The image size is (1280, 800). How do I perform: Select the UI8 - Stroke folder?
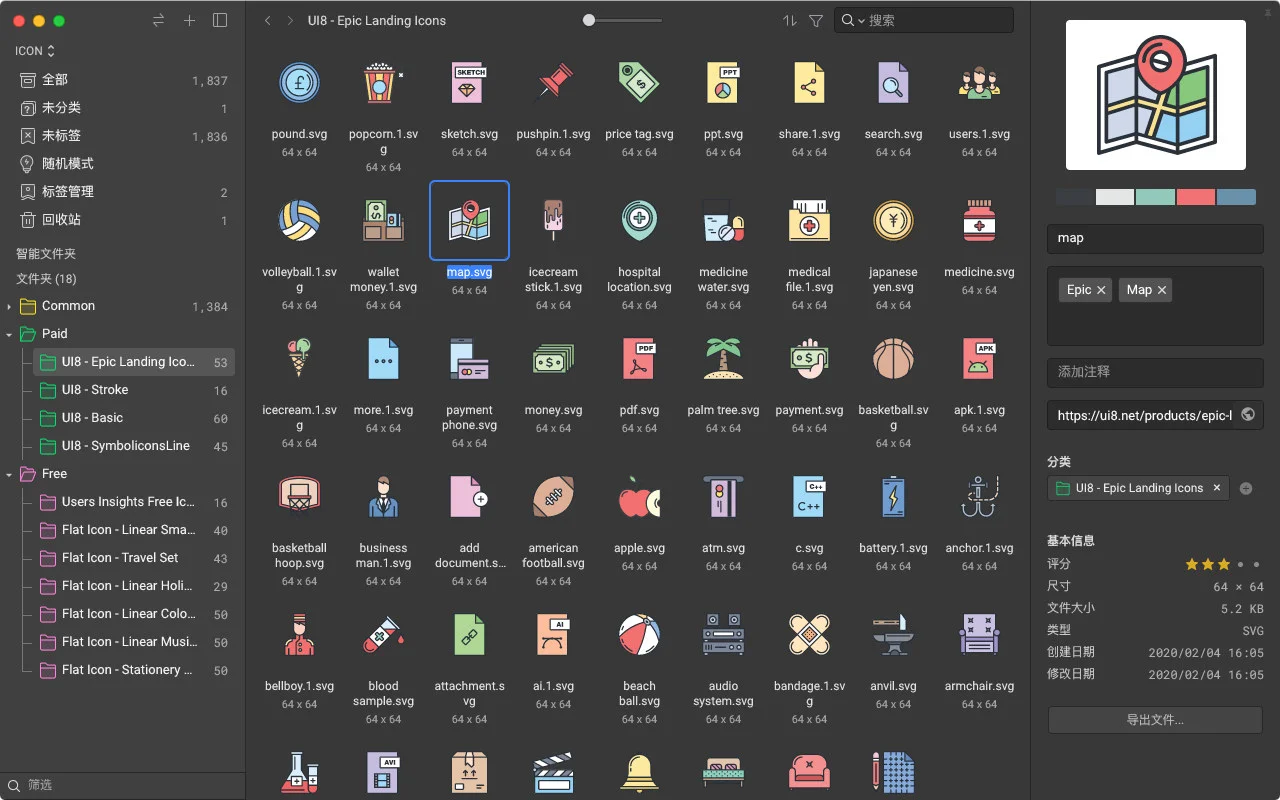95,390
